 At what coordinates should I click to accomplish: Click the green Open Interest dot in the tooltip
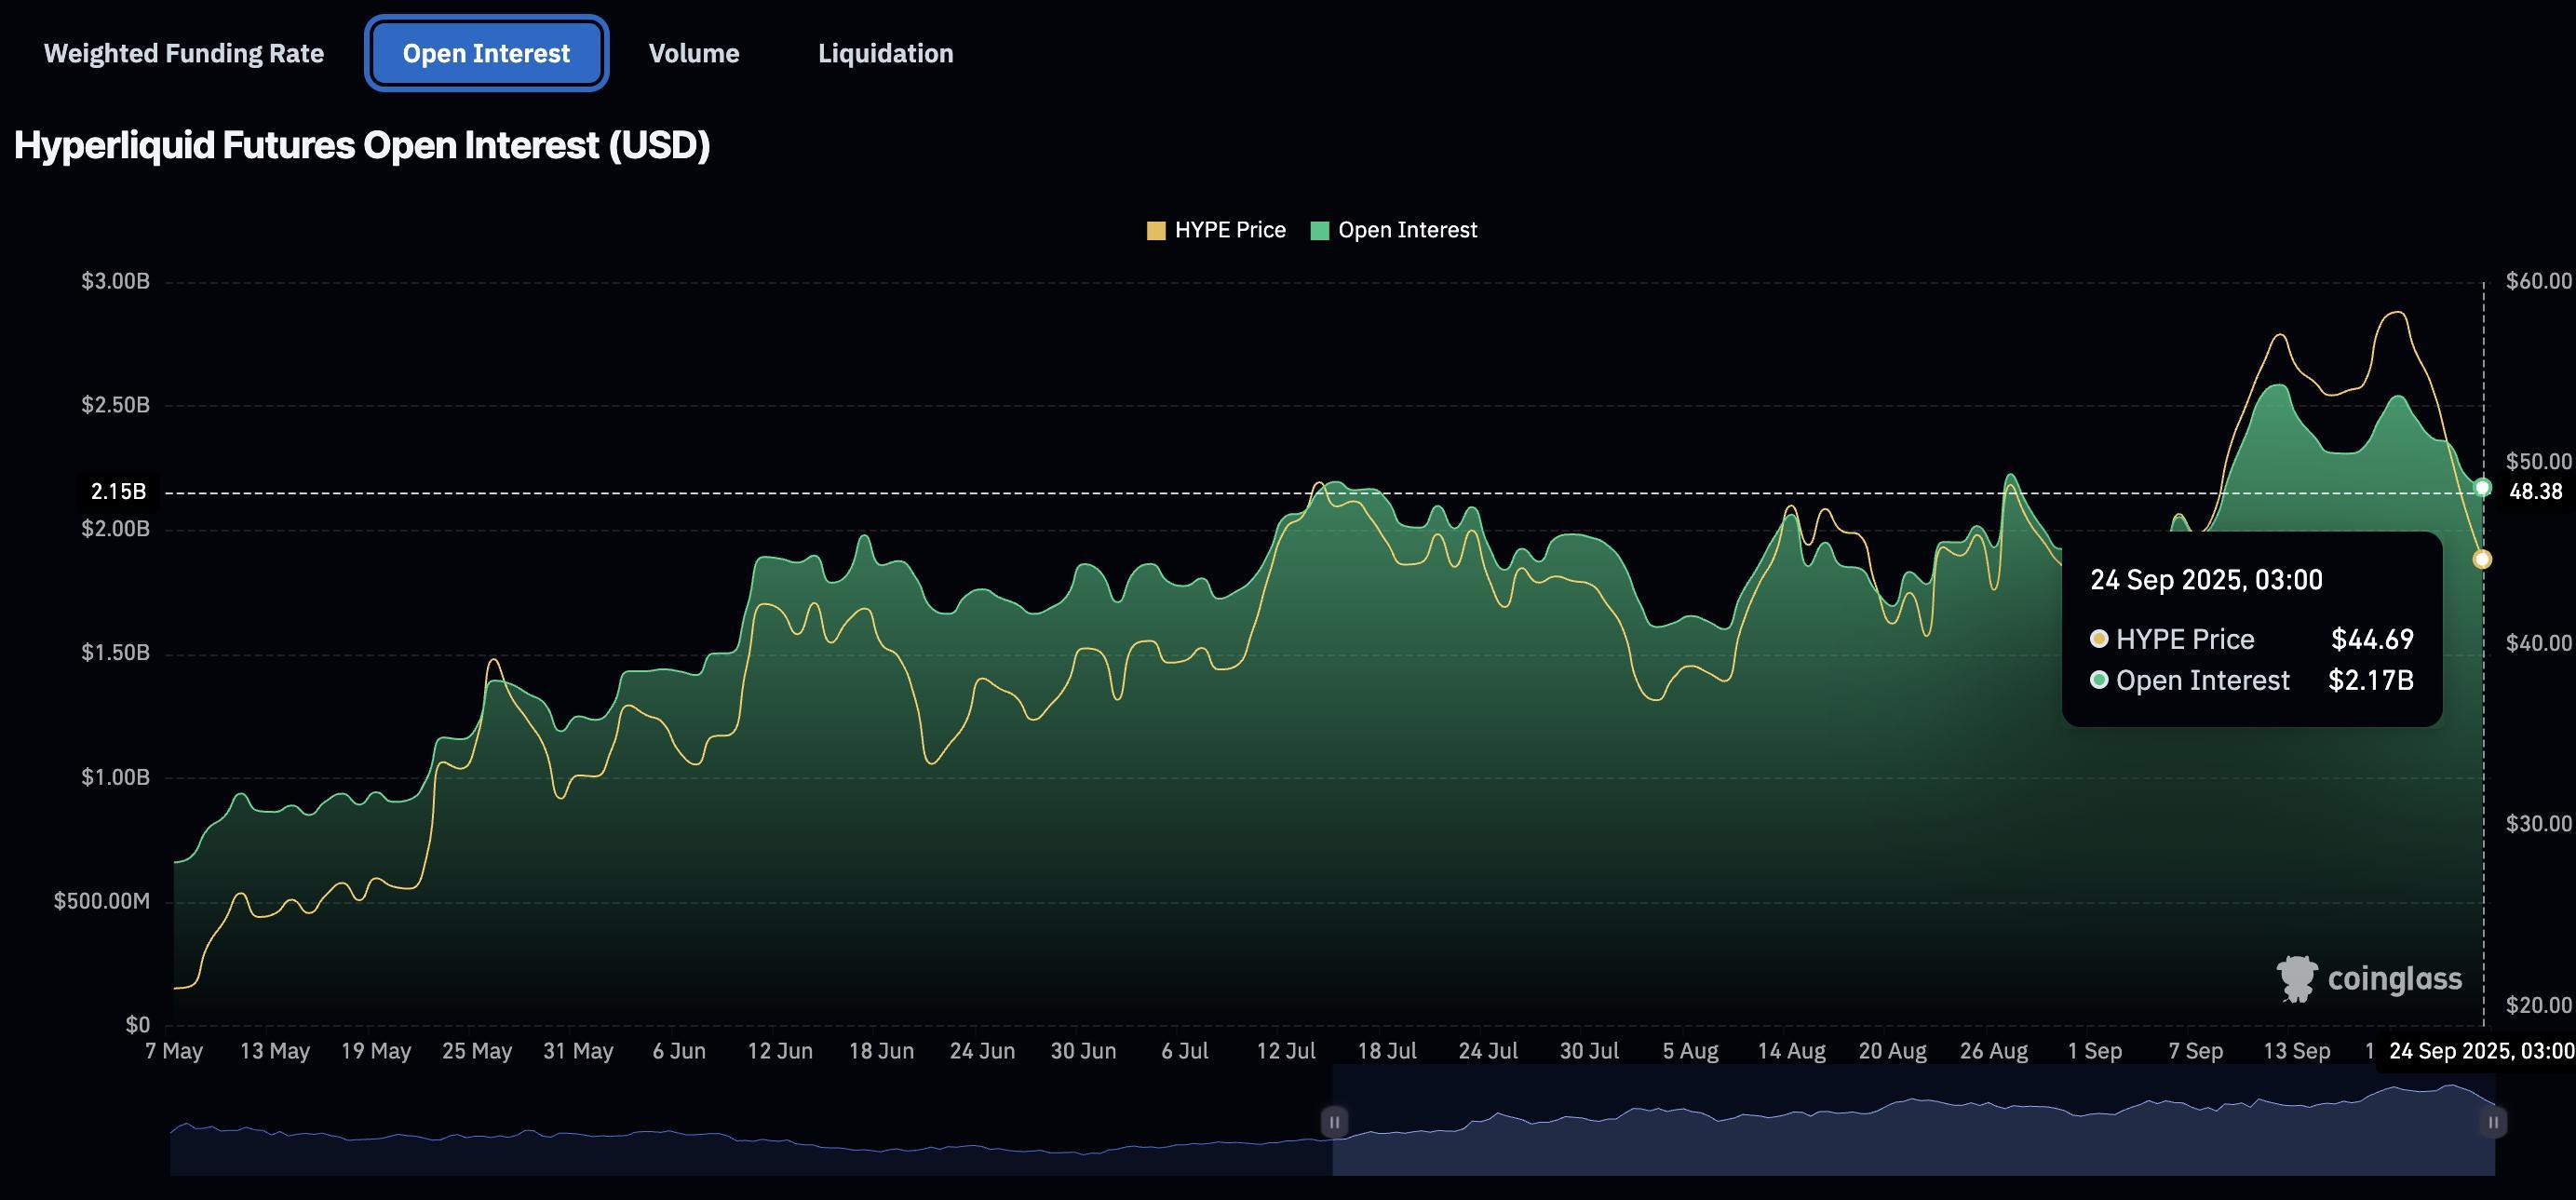pos(2100,680)
